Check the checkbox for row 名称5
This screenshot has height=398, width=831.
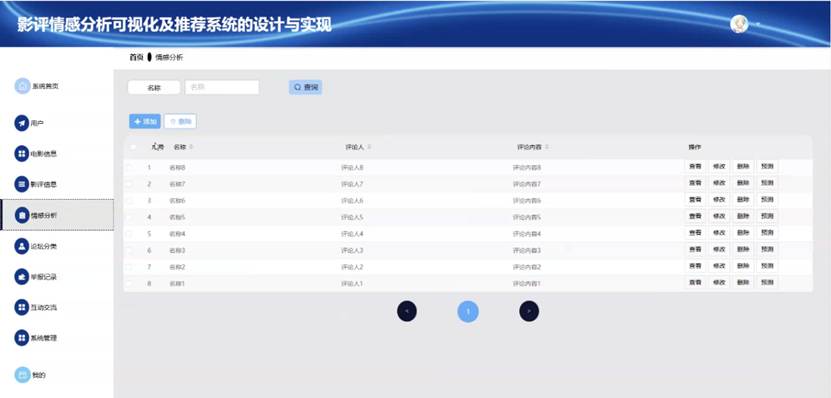(x=130, y=217)
